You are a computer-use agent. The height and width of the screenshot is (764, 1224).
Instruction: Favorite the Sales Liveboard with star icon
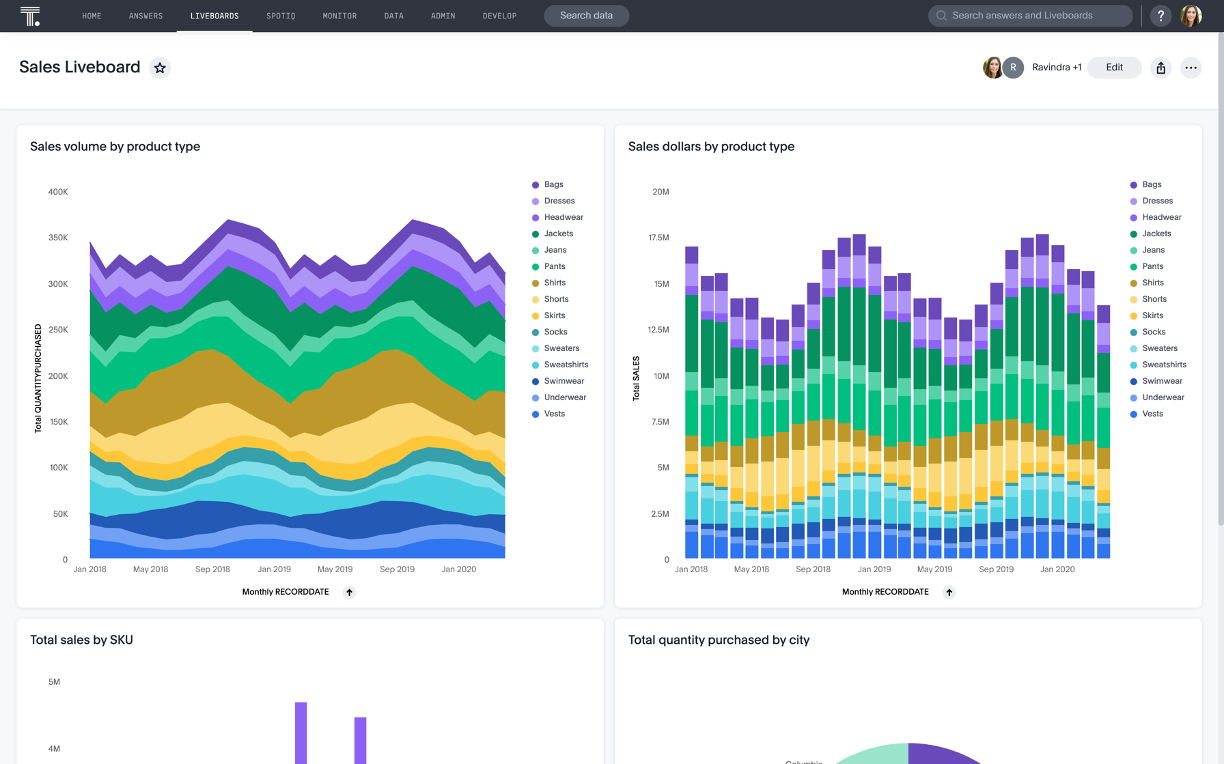pyautogui.click(x=160, y=68)
